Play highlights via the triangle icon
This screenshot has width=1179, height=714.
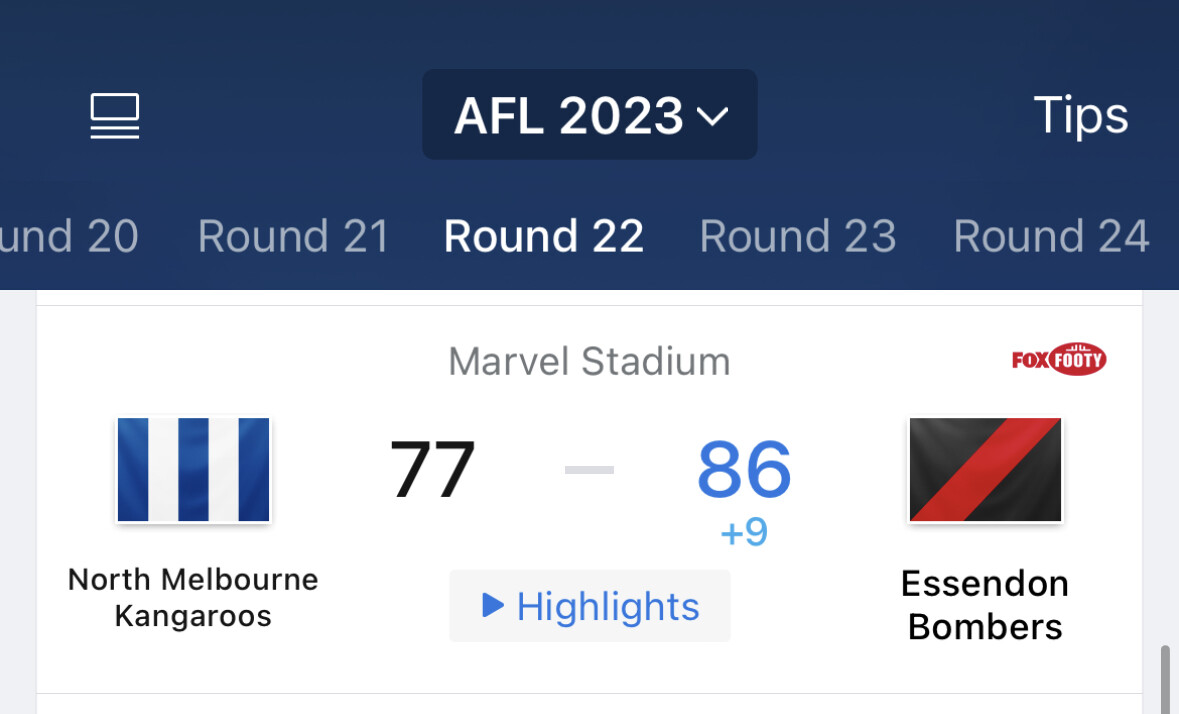click(x=493, y=605)
